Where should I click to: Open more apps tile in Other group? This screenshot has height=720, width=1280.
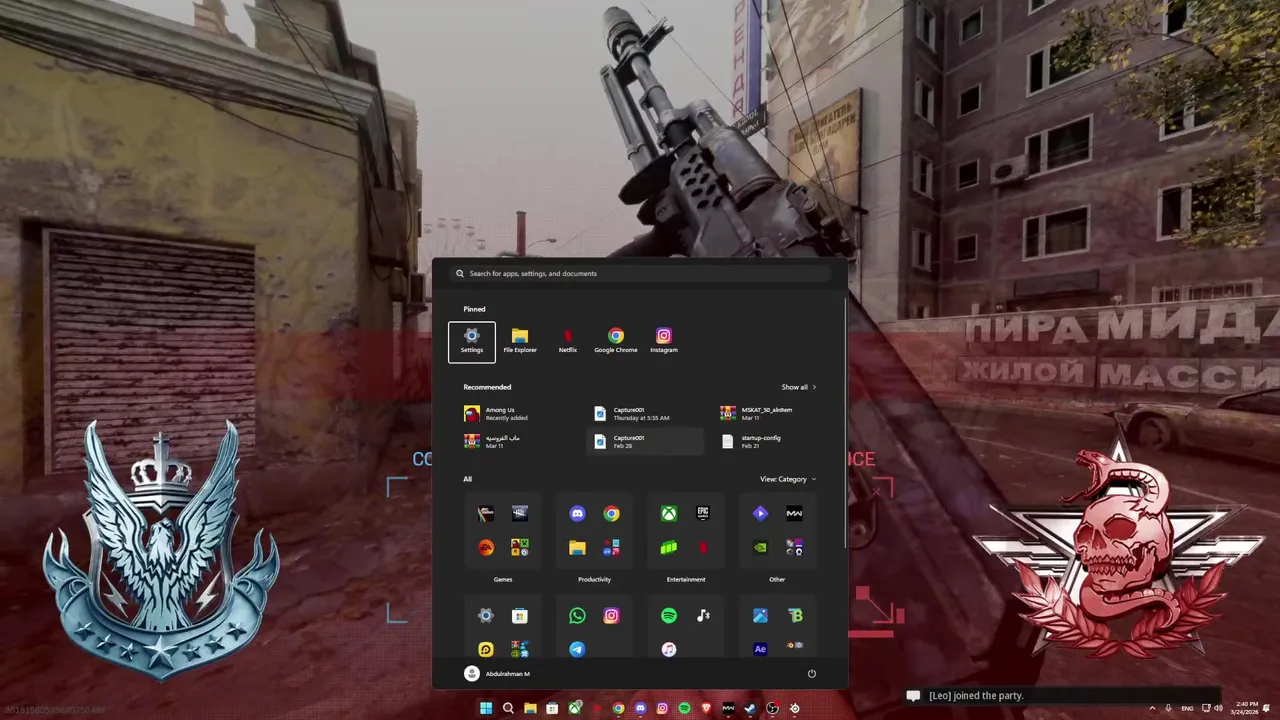coord(794,547)
